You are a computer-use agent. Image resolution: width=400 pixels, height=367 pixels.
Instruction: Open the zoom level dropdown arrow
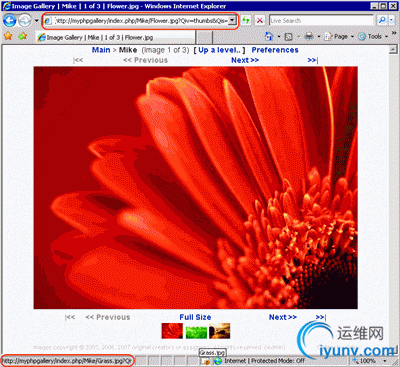tap(385, 361)
